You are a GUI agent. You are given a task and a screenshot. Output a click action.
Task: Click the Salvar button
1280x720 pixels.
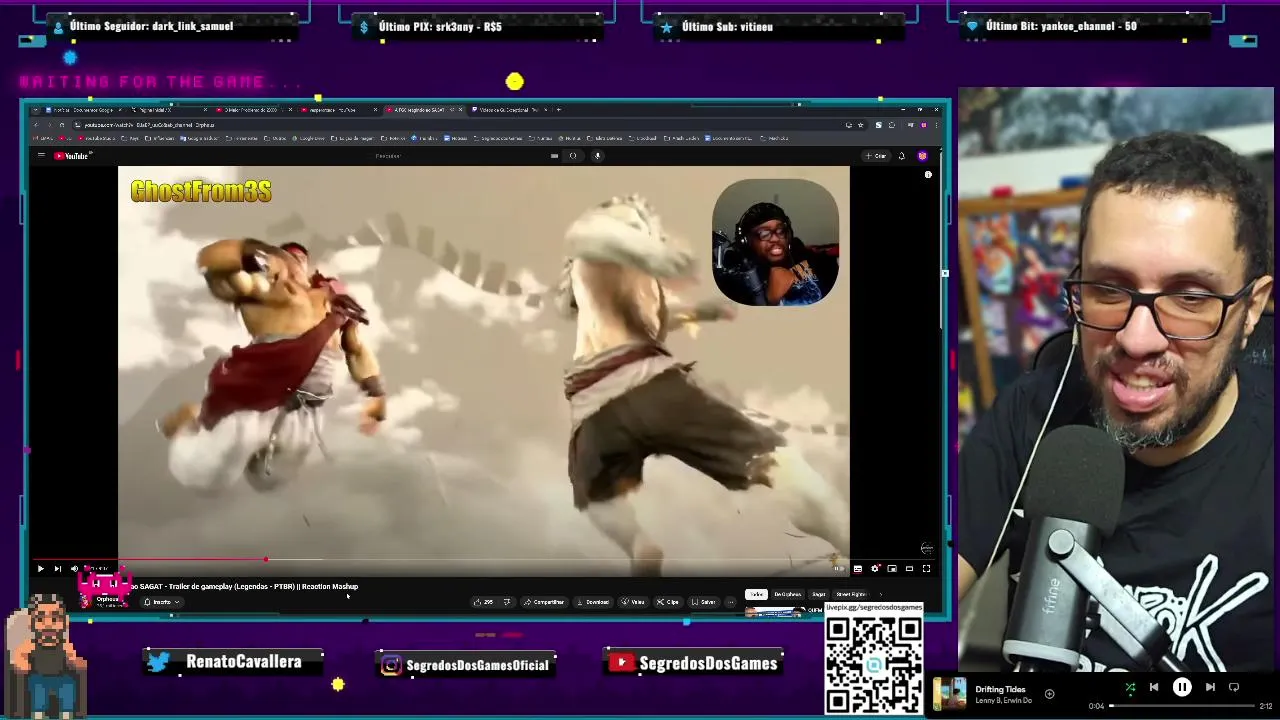click(x=703, y=602)
